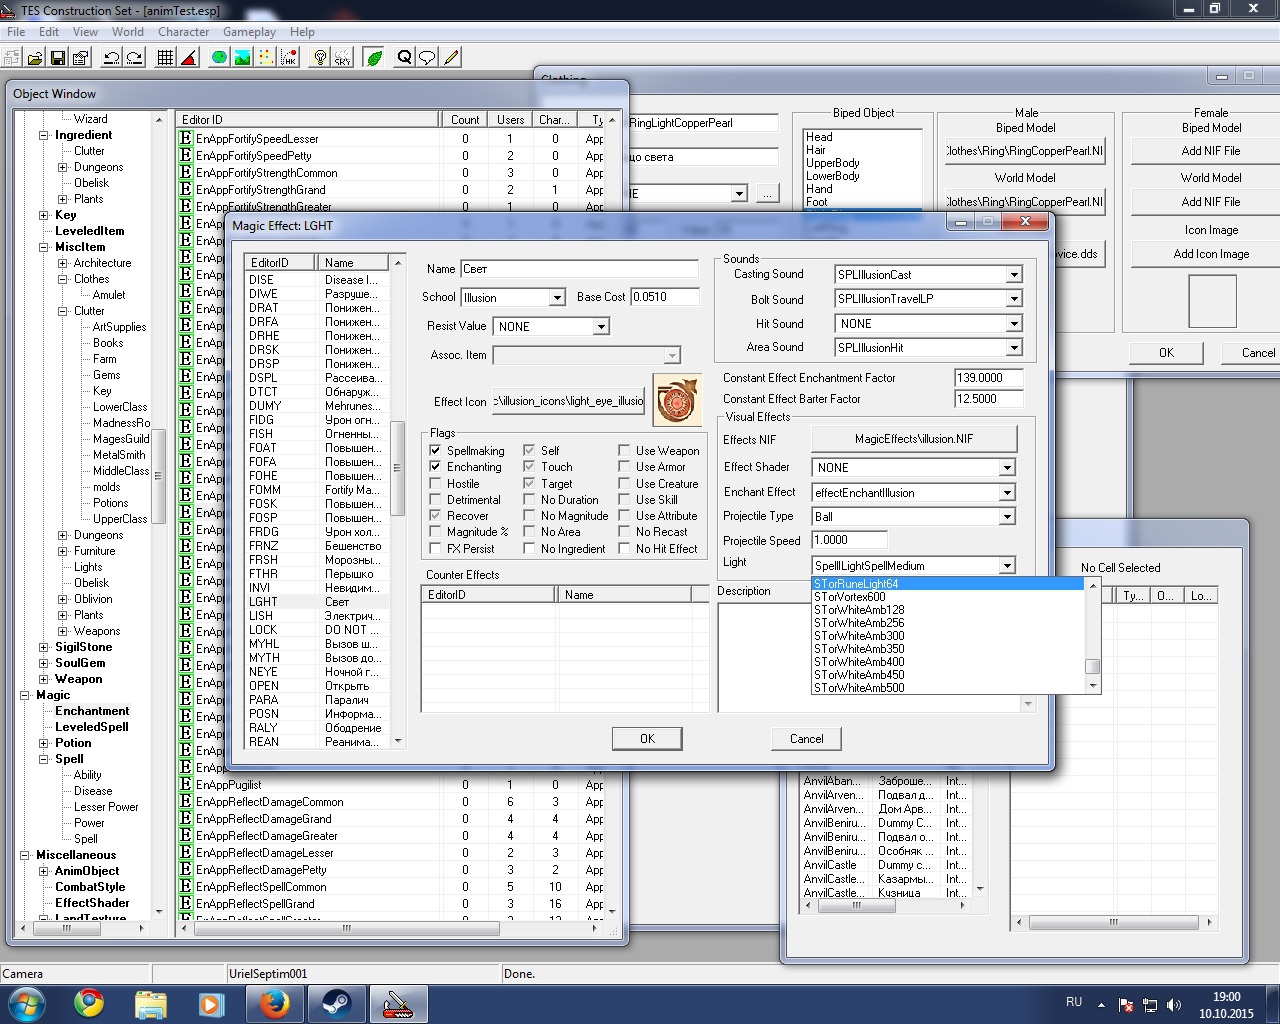Click the Effects NIF file button

[914, 439]
